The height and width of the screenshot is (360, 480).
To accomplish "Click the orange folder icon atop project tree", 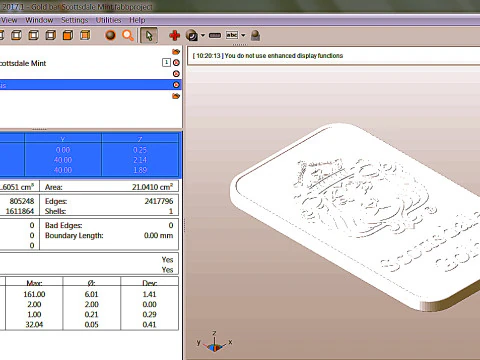I will (176, 52).
